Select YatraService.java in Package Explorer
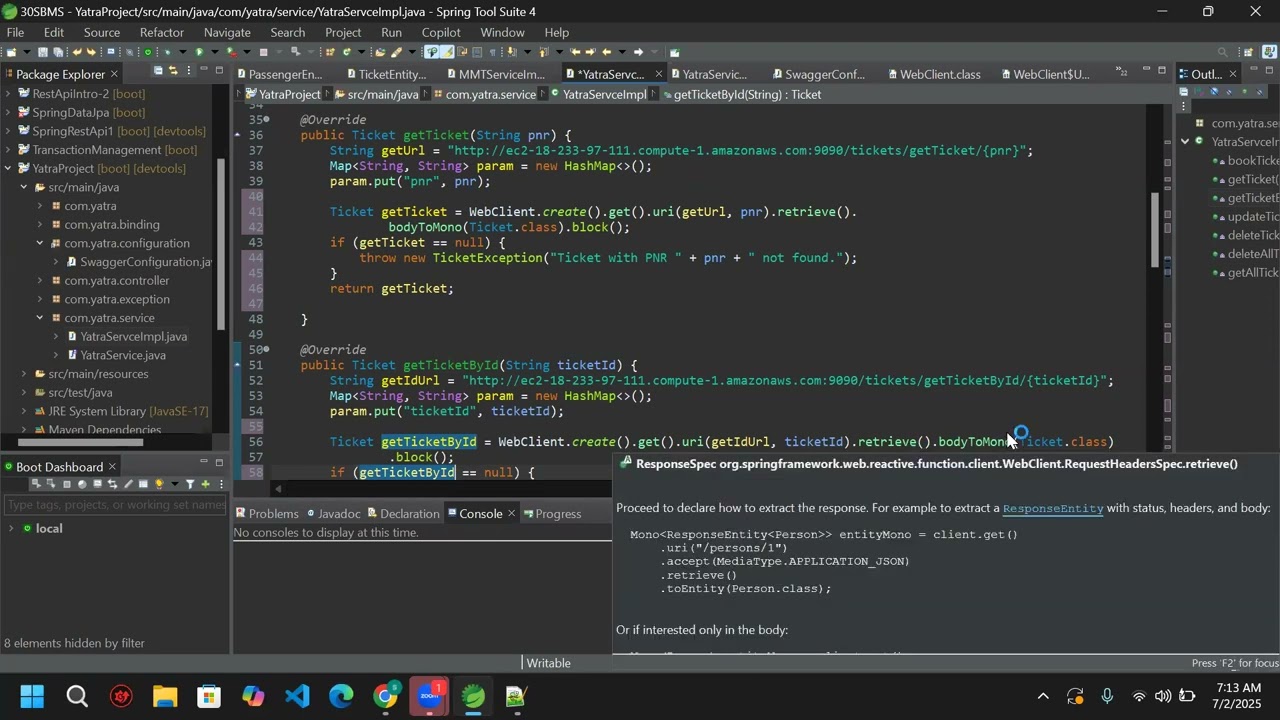 [123, 355]
